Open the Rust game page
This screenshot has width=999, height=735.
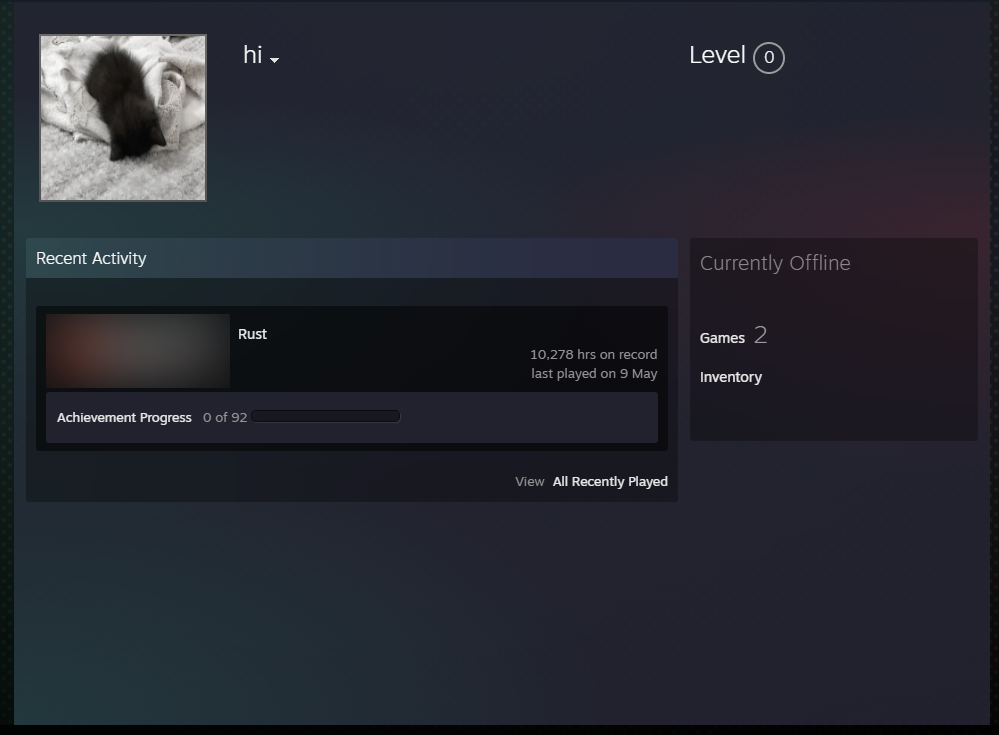[252, 334]
